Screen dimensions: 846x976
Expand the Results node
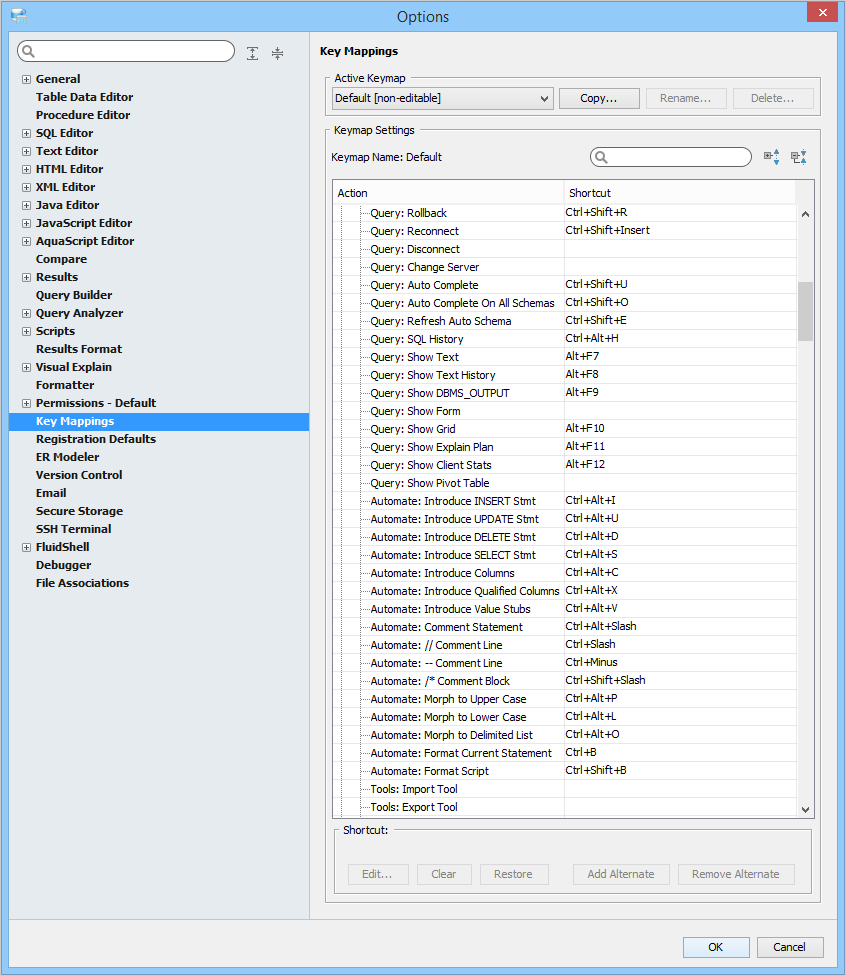point(26,278)
